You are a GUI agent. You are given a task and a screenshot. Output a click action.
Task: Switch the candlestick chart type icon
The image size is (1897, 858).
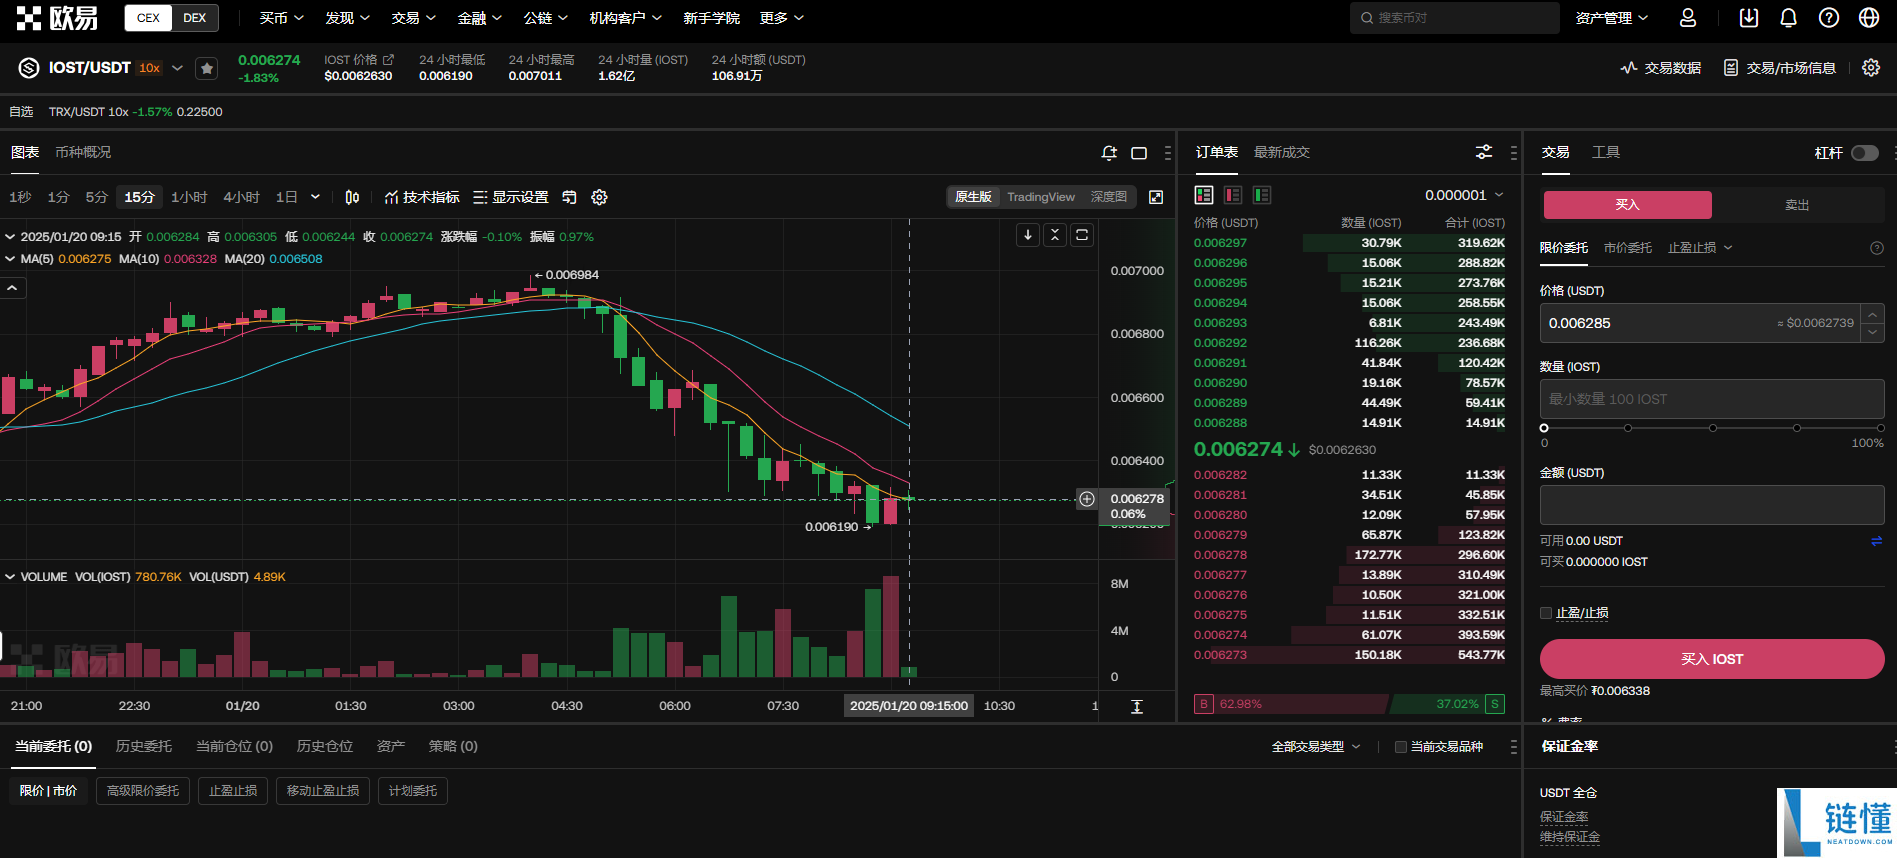[x=352, y=197]
